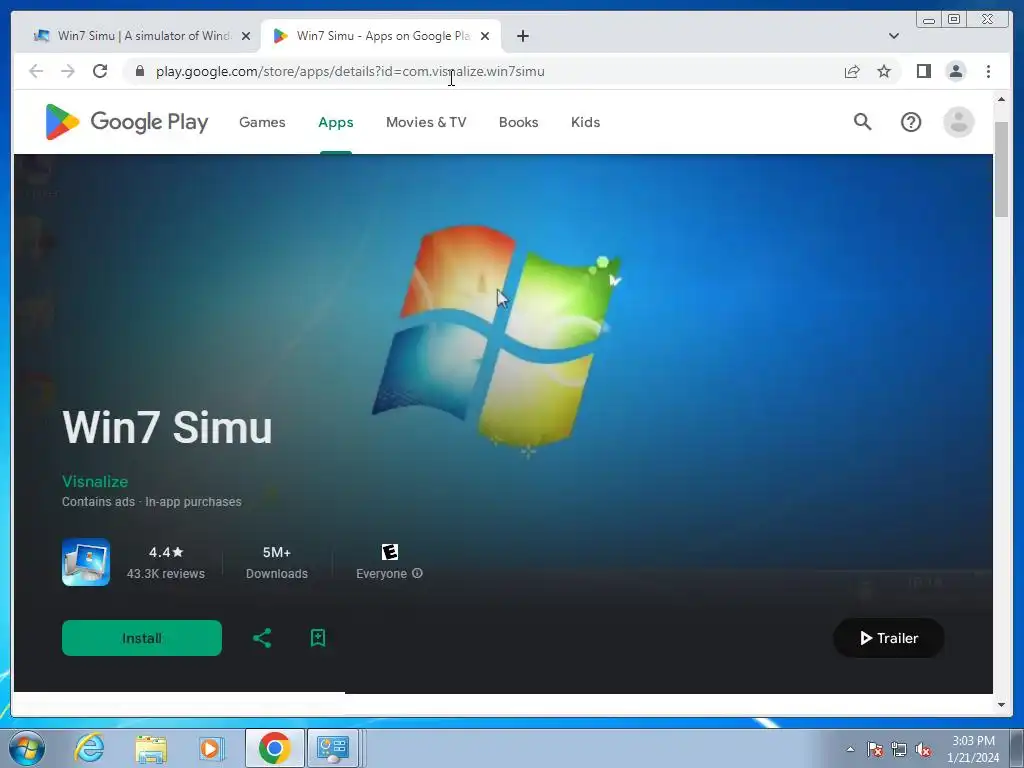Click the page scrollbar thumb
The width and height of the screenshot is (1024, 768).
click(x=1001, y=168)
